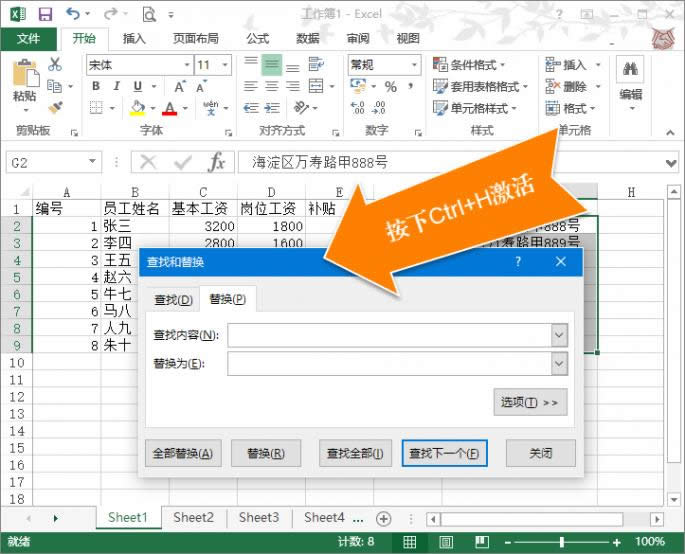Click the Save icon in quick access toolbar
Screen dimensions: 685x554
pos(45,14)
